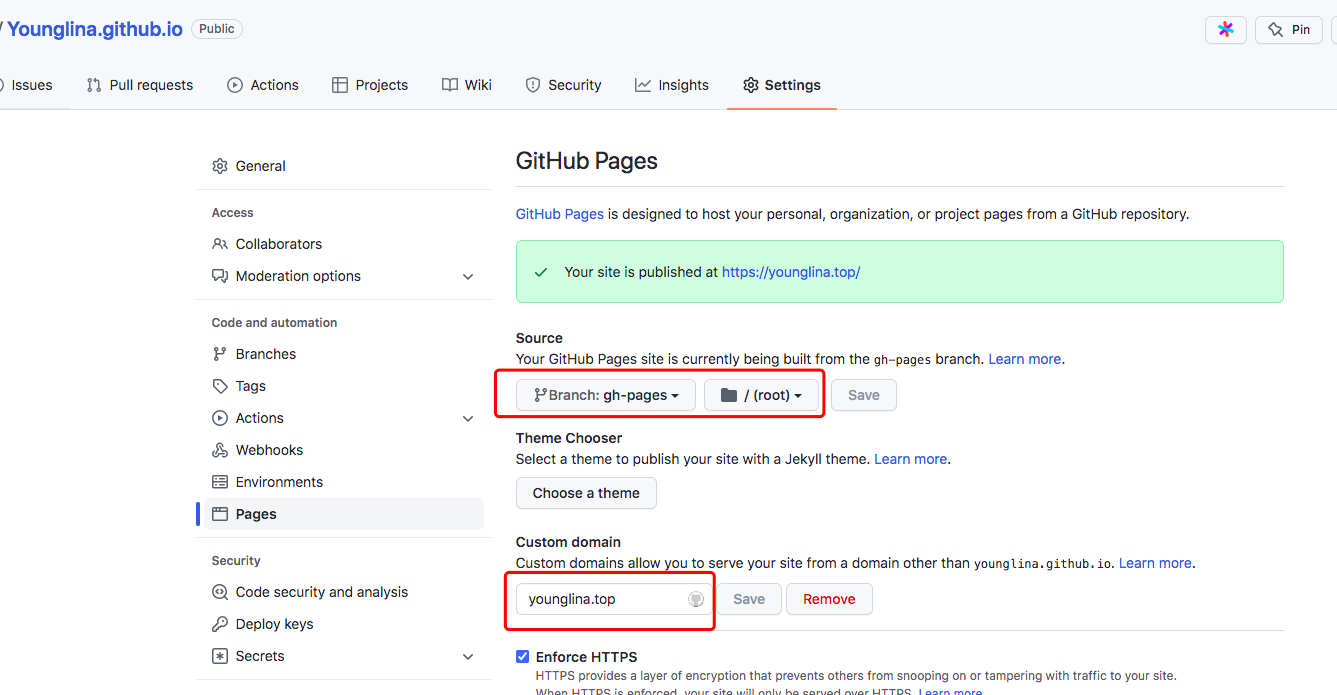Switch to the Issues tab
The width and height of the screenshot is (1337, 695).
(31, 85)
